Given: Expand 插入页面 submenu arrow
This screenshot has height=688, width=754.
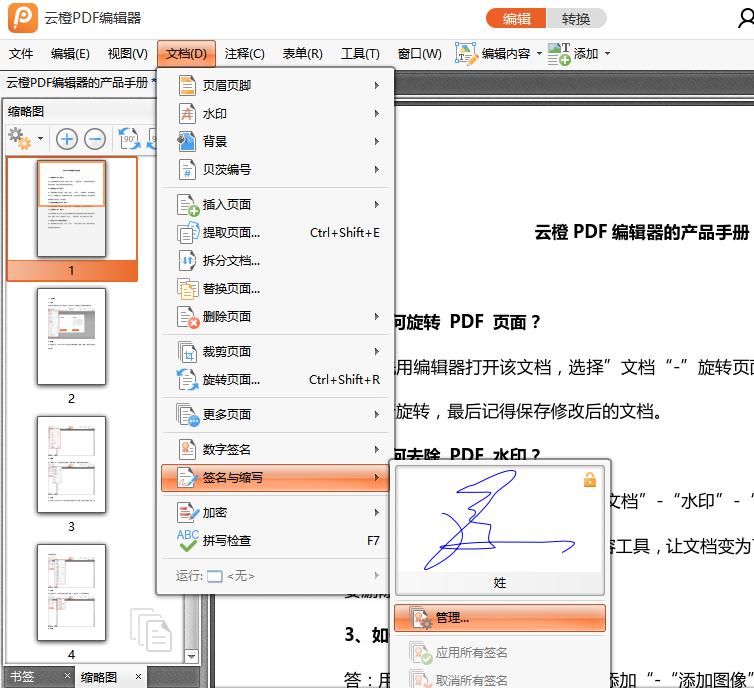Looking at the screenshot, I should [377, 205].
